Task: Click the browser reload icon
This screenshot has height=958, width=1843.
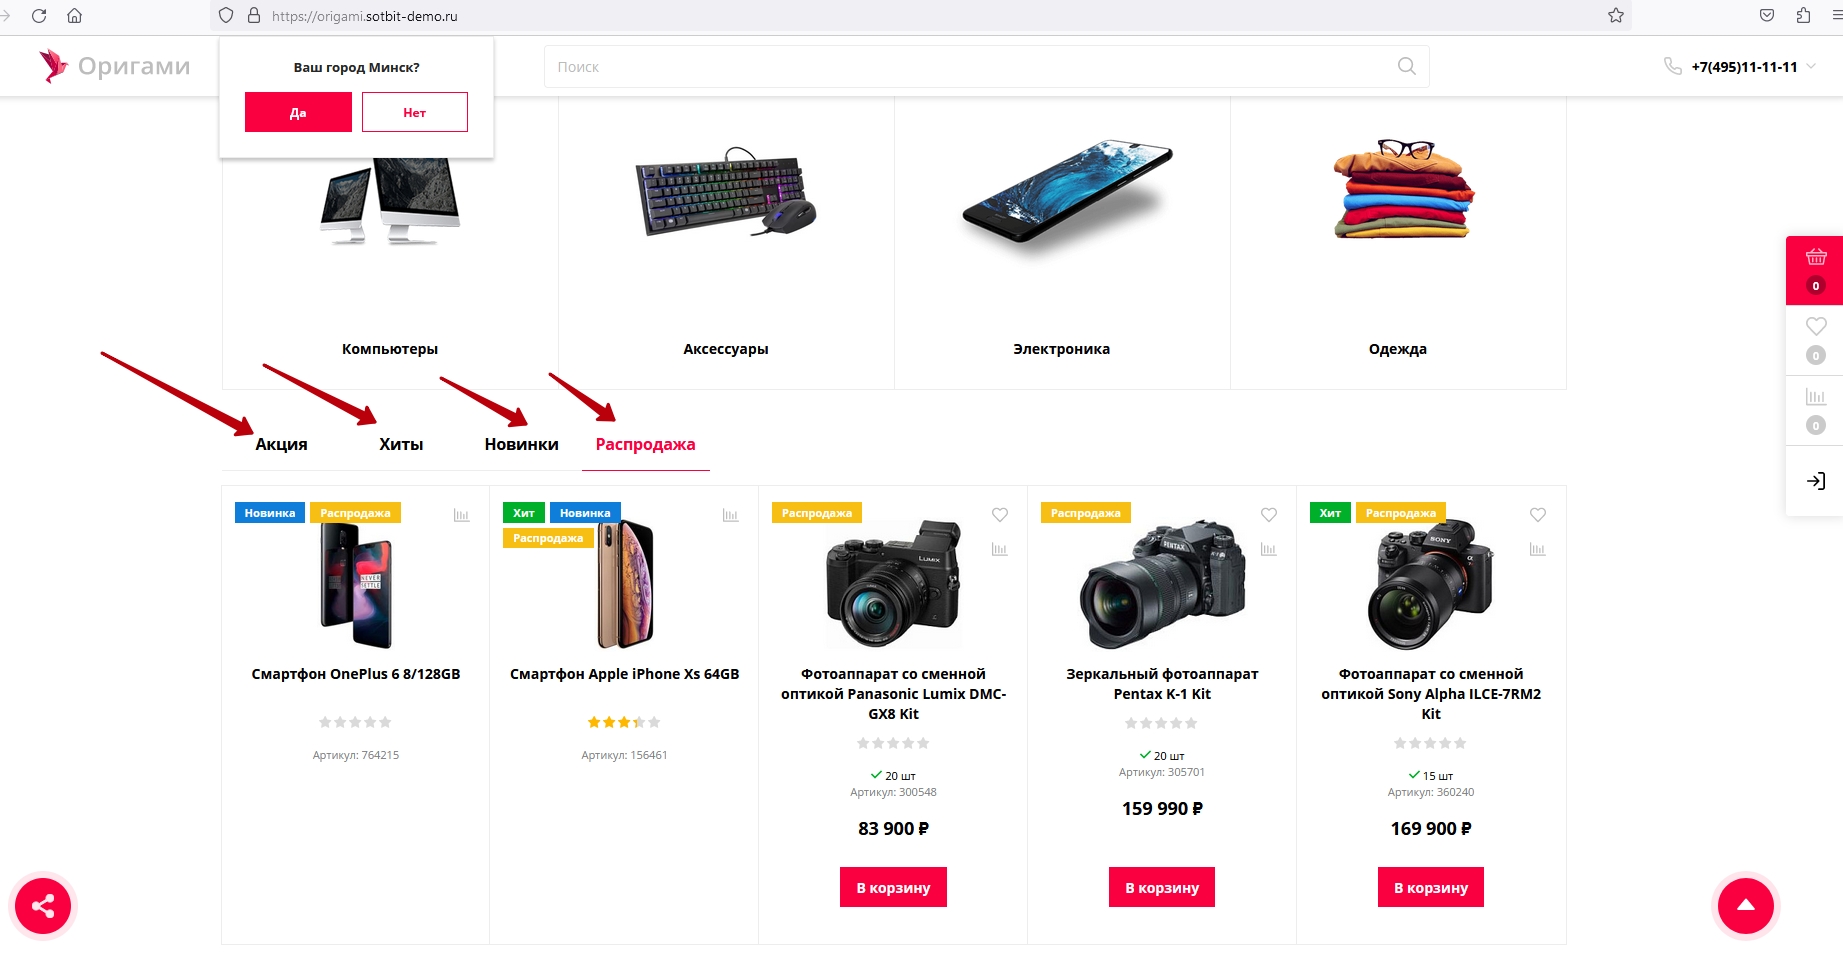Action: coord(39,16)
